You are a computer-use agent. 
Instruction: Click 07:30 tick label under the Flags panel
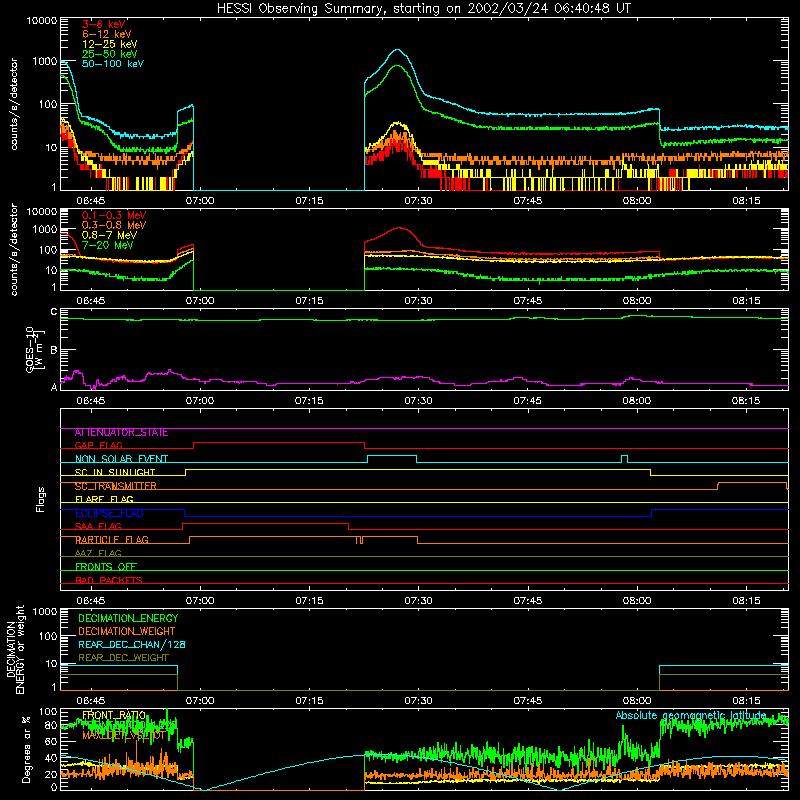click(418, 601)
